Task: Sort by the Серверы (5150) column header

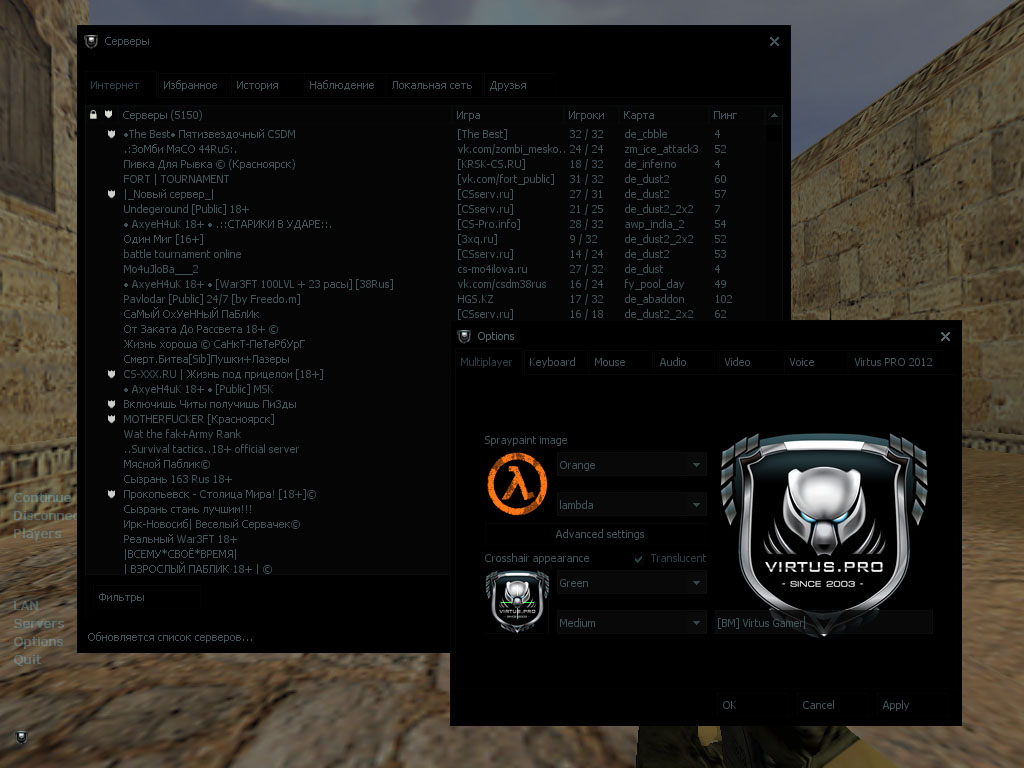Action: tap(283, 115)
